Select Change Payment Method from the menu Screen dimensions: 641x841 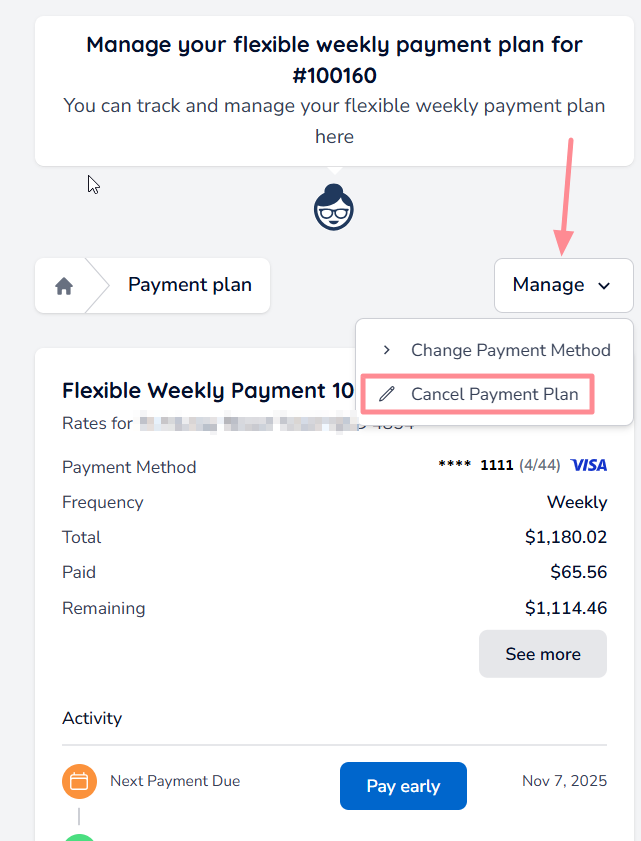click(x=510, y=350)
